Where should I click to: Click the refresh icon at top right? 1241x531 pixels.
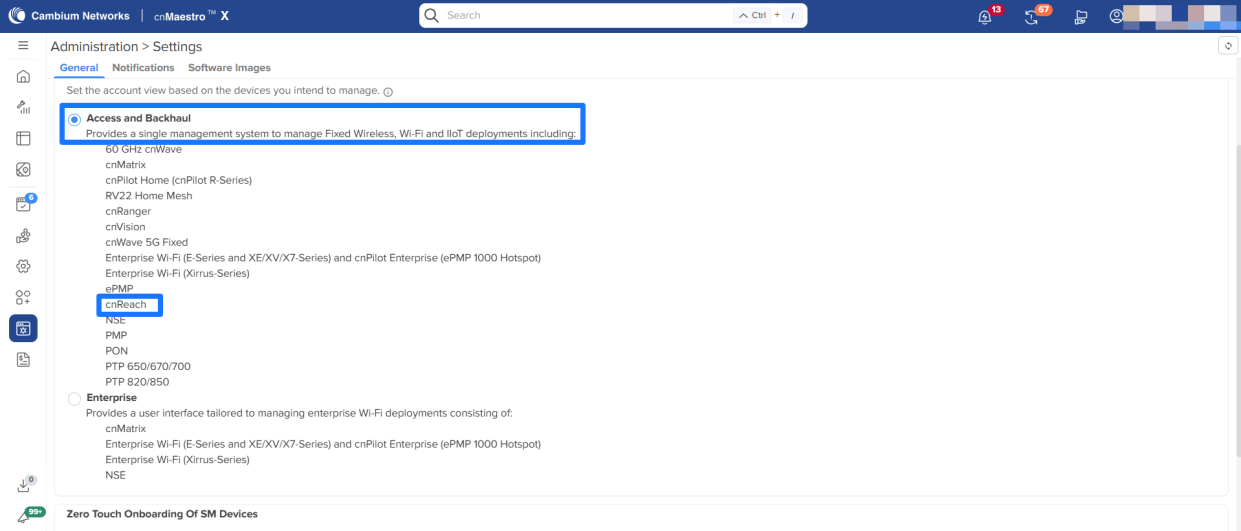pyautogui.click(x=1229, y=46)
